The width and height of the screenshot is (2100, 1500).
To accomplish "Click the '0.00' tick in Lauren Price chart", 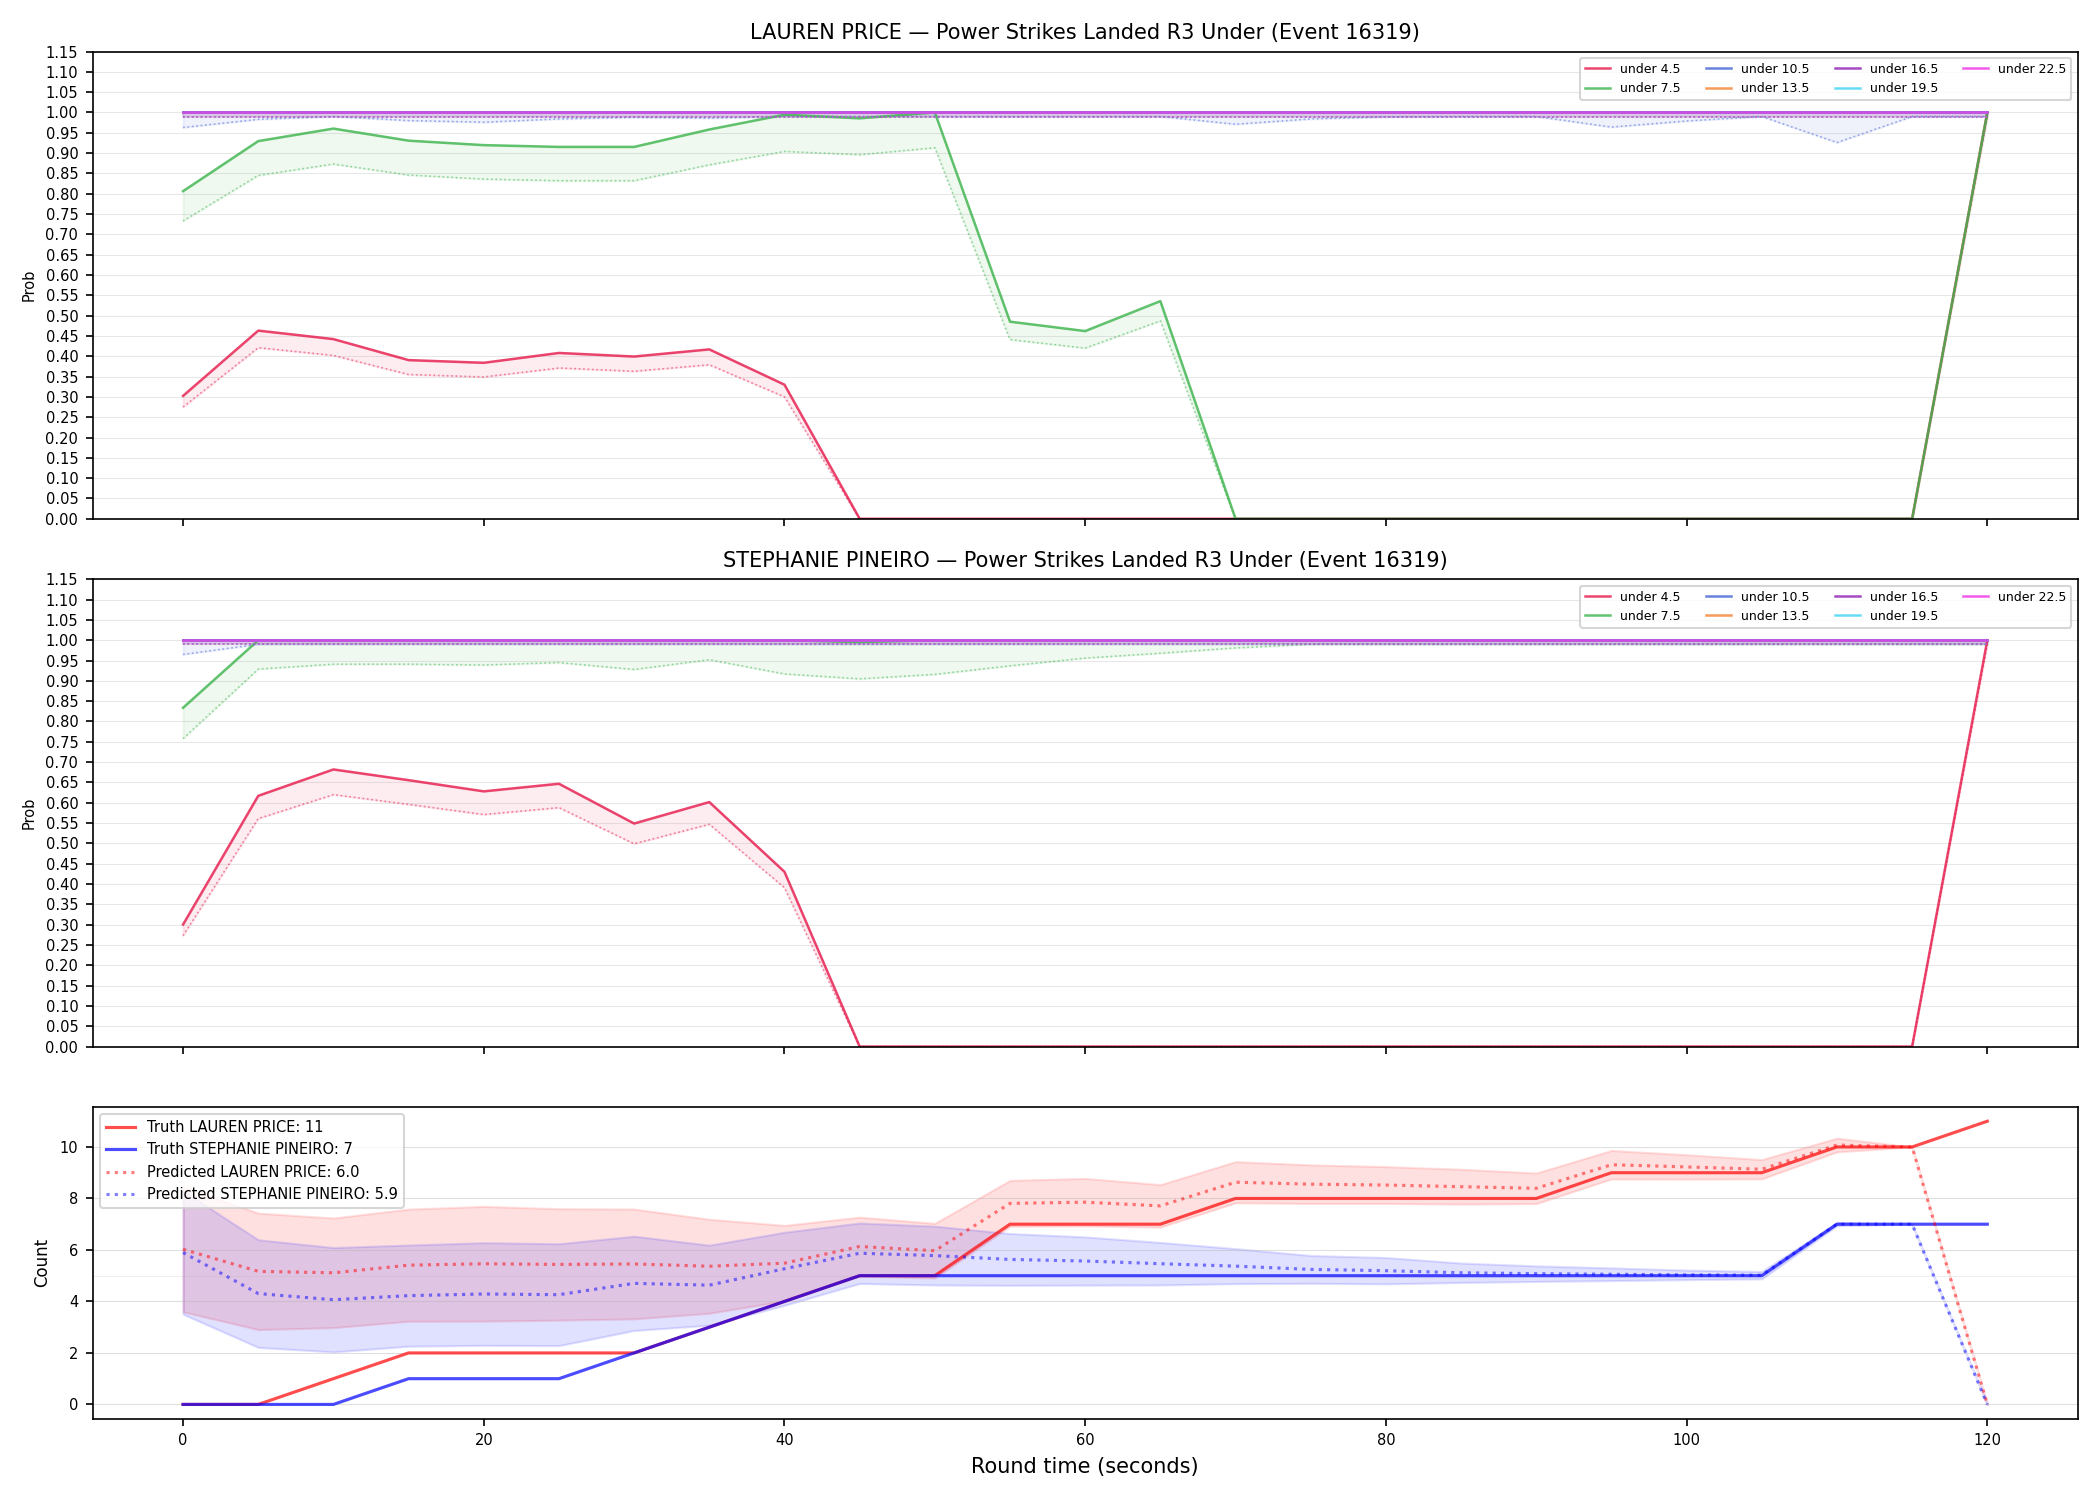I will coord(62,519).
